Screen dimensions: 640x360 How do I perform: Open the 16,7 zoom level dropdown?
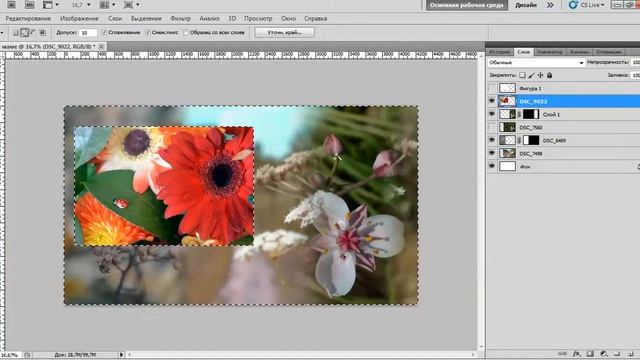coord(89,5)
